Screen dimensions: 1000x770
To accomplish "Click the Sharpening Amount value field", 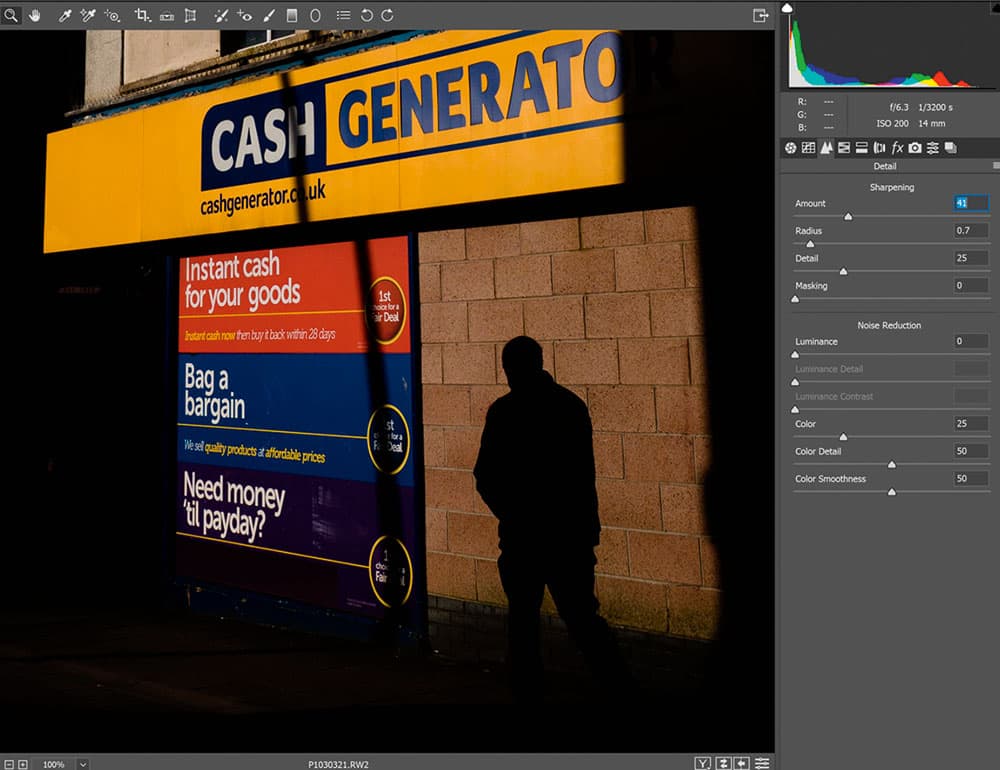I will coord(971,203).
